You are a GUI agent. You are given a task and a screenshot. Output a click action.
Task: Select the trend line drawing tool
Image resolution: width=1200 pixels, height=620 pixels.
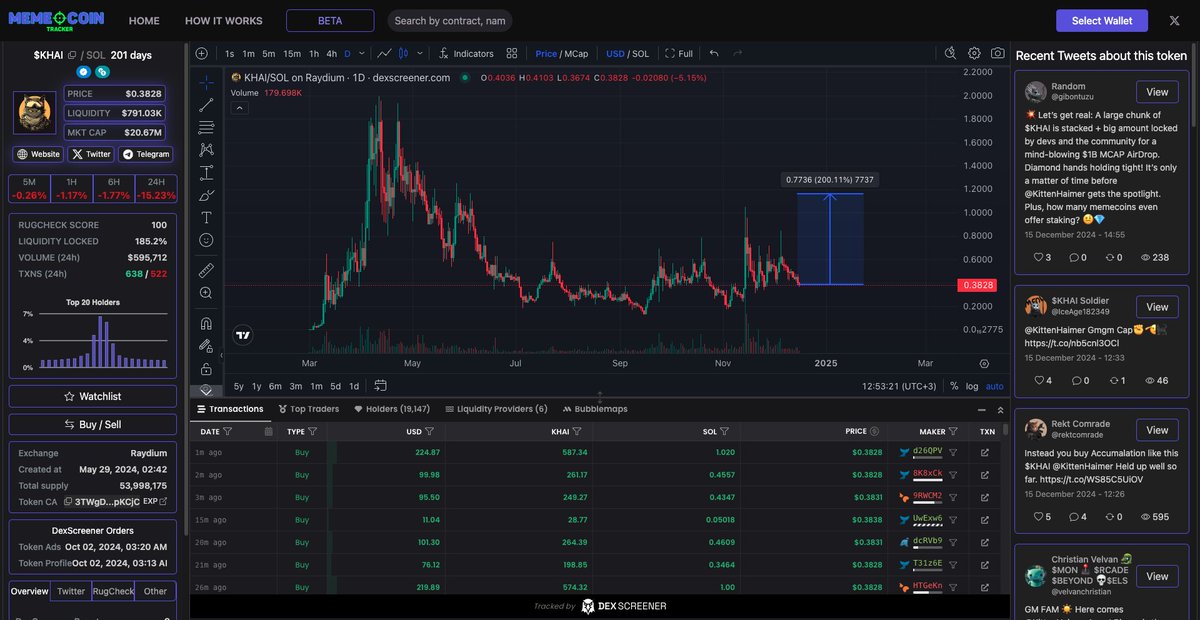click(x=206, y=105)
